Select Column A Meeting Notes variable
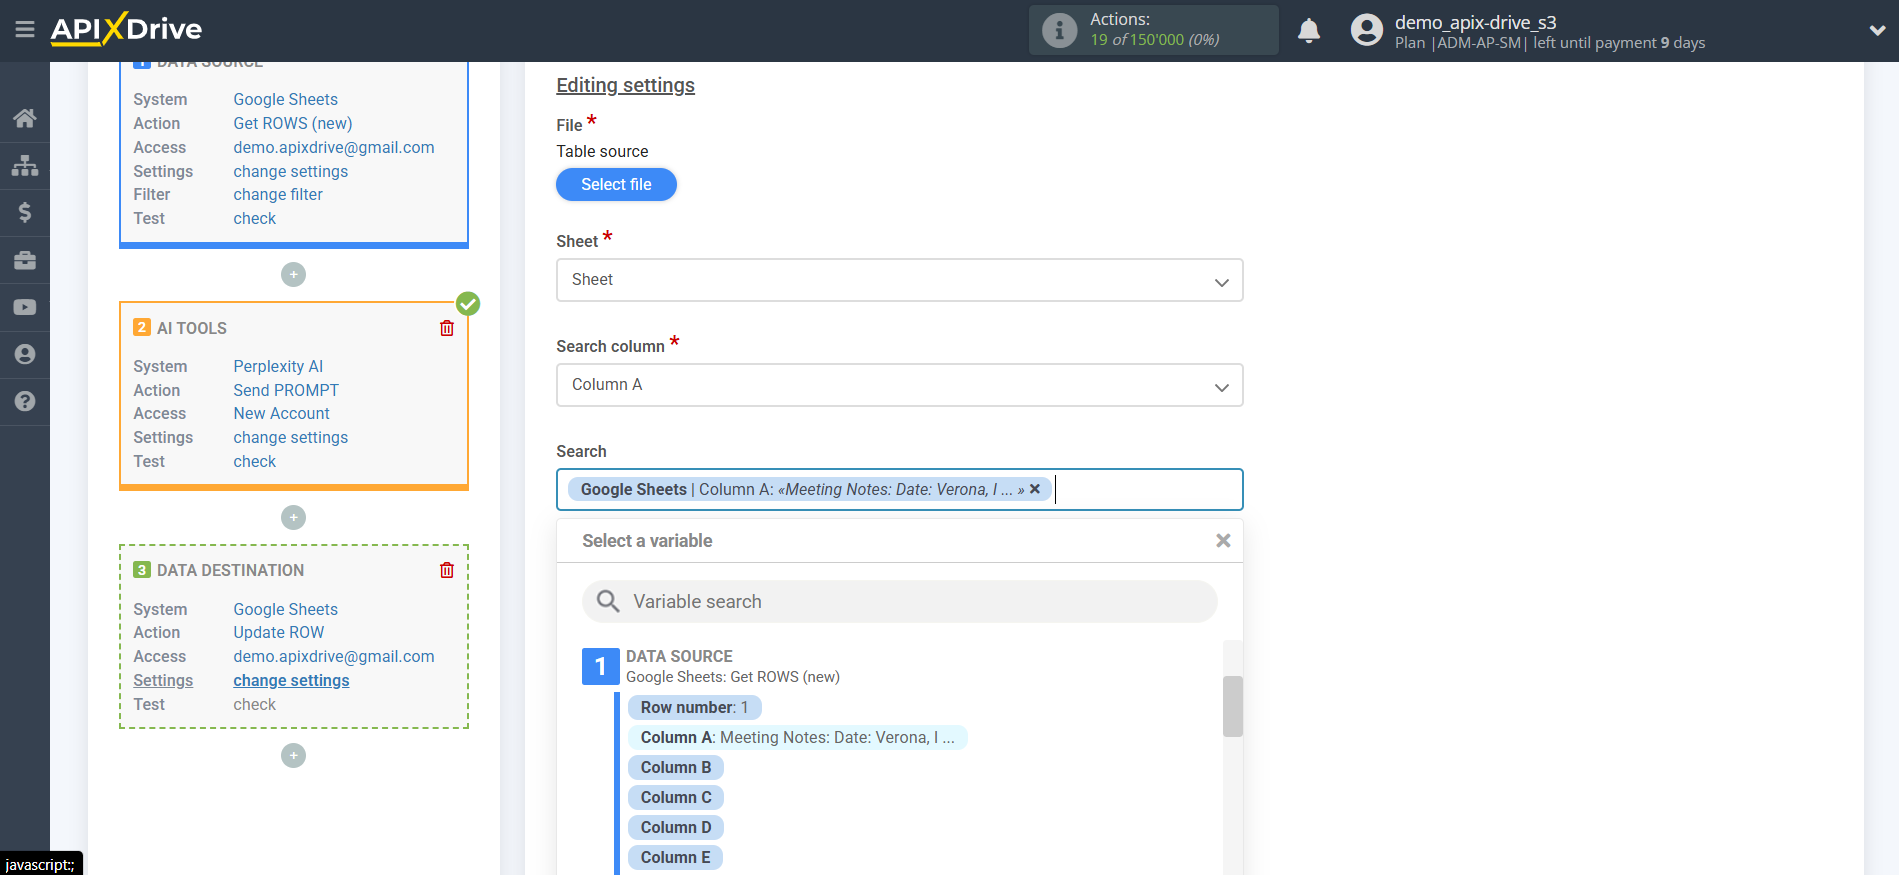This screenshot has height=875, width=1899. pyautogui.click(x=797, y=737)
